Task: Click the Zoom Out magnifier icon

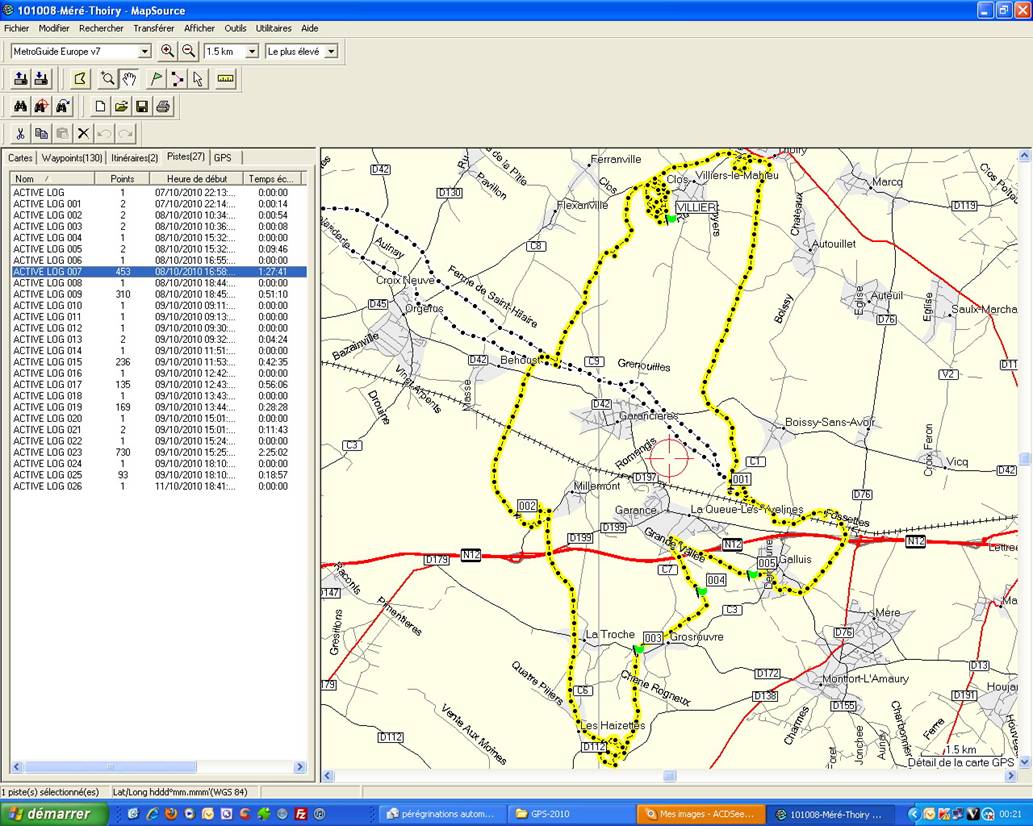Action: click(x=188, y=51)
